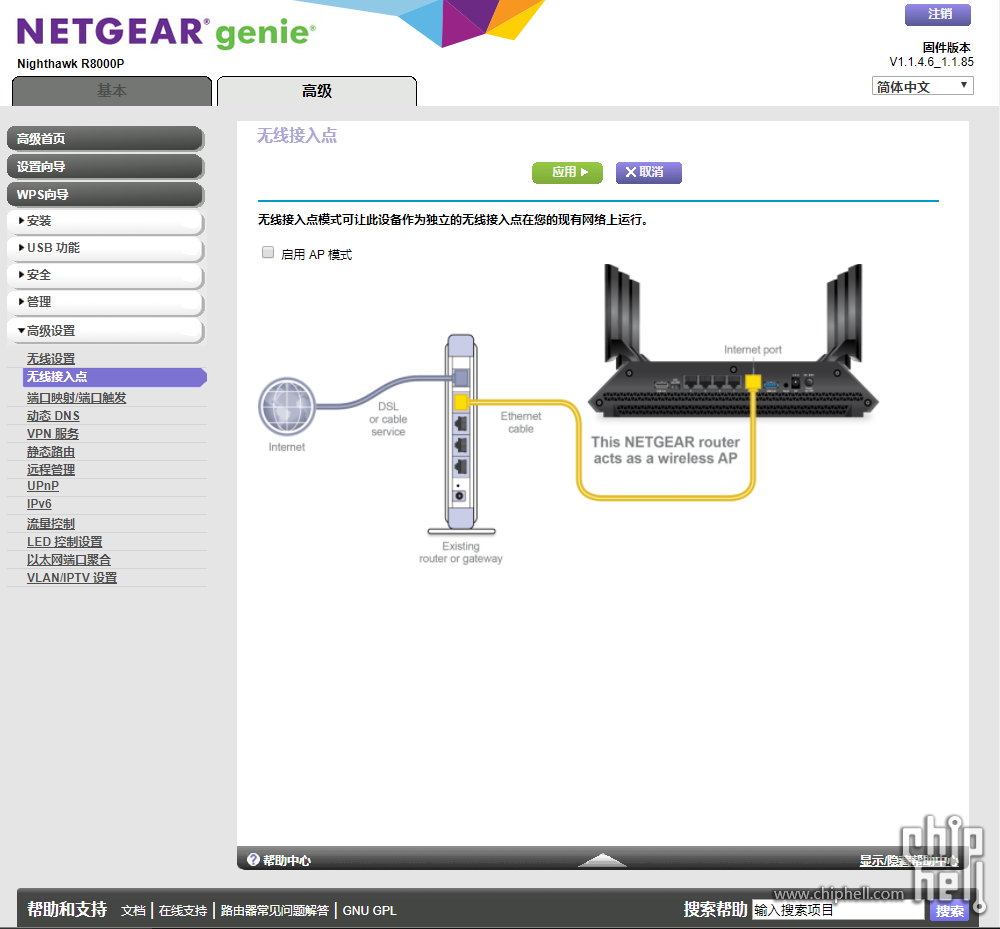Open the 动态 DNS link
The image size is (1000, 929).
pyautogui.click(x=53, y=416)
